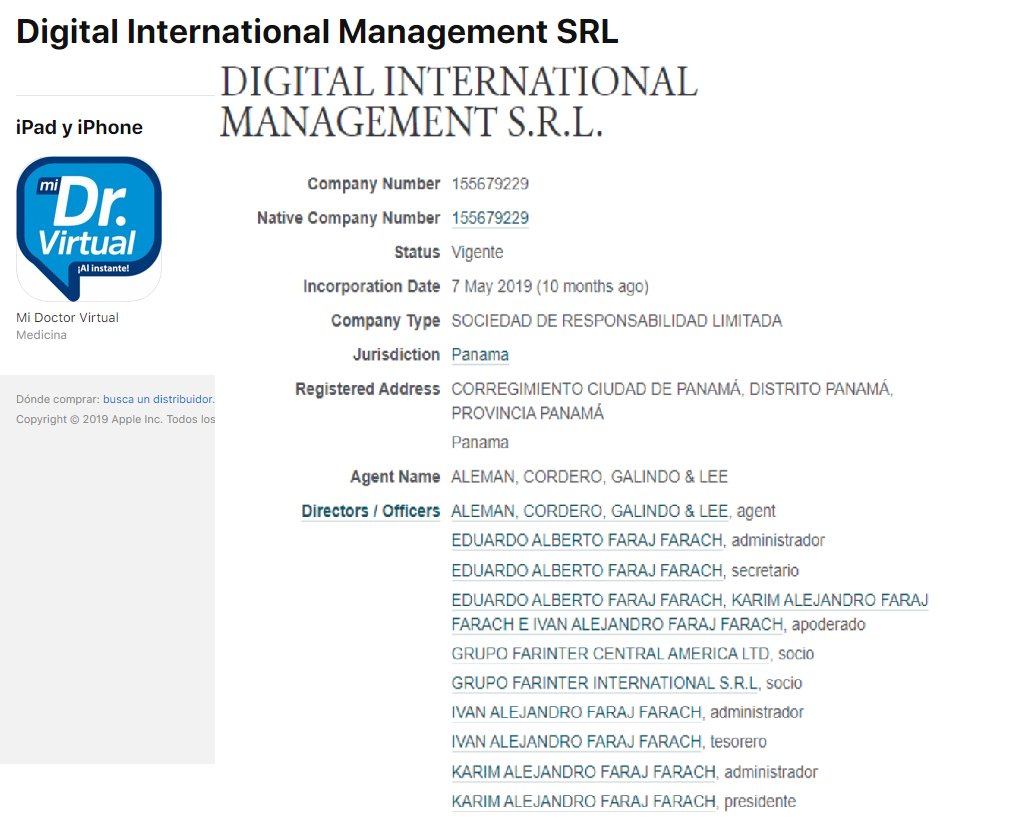
Task: Click the Mi Doctor Virtual app name
Action: pos(67,317)
